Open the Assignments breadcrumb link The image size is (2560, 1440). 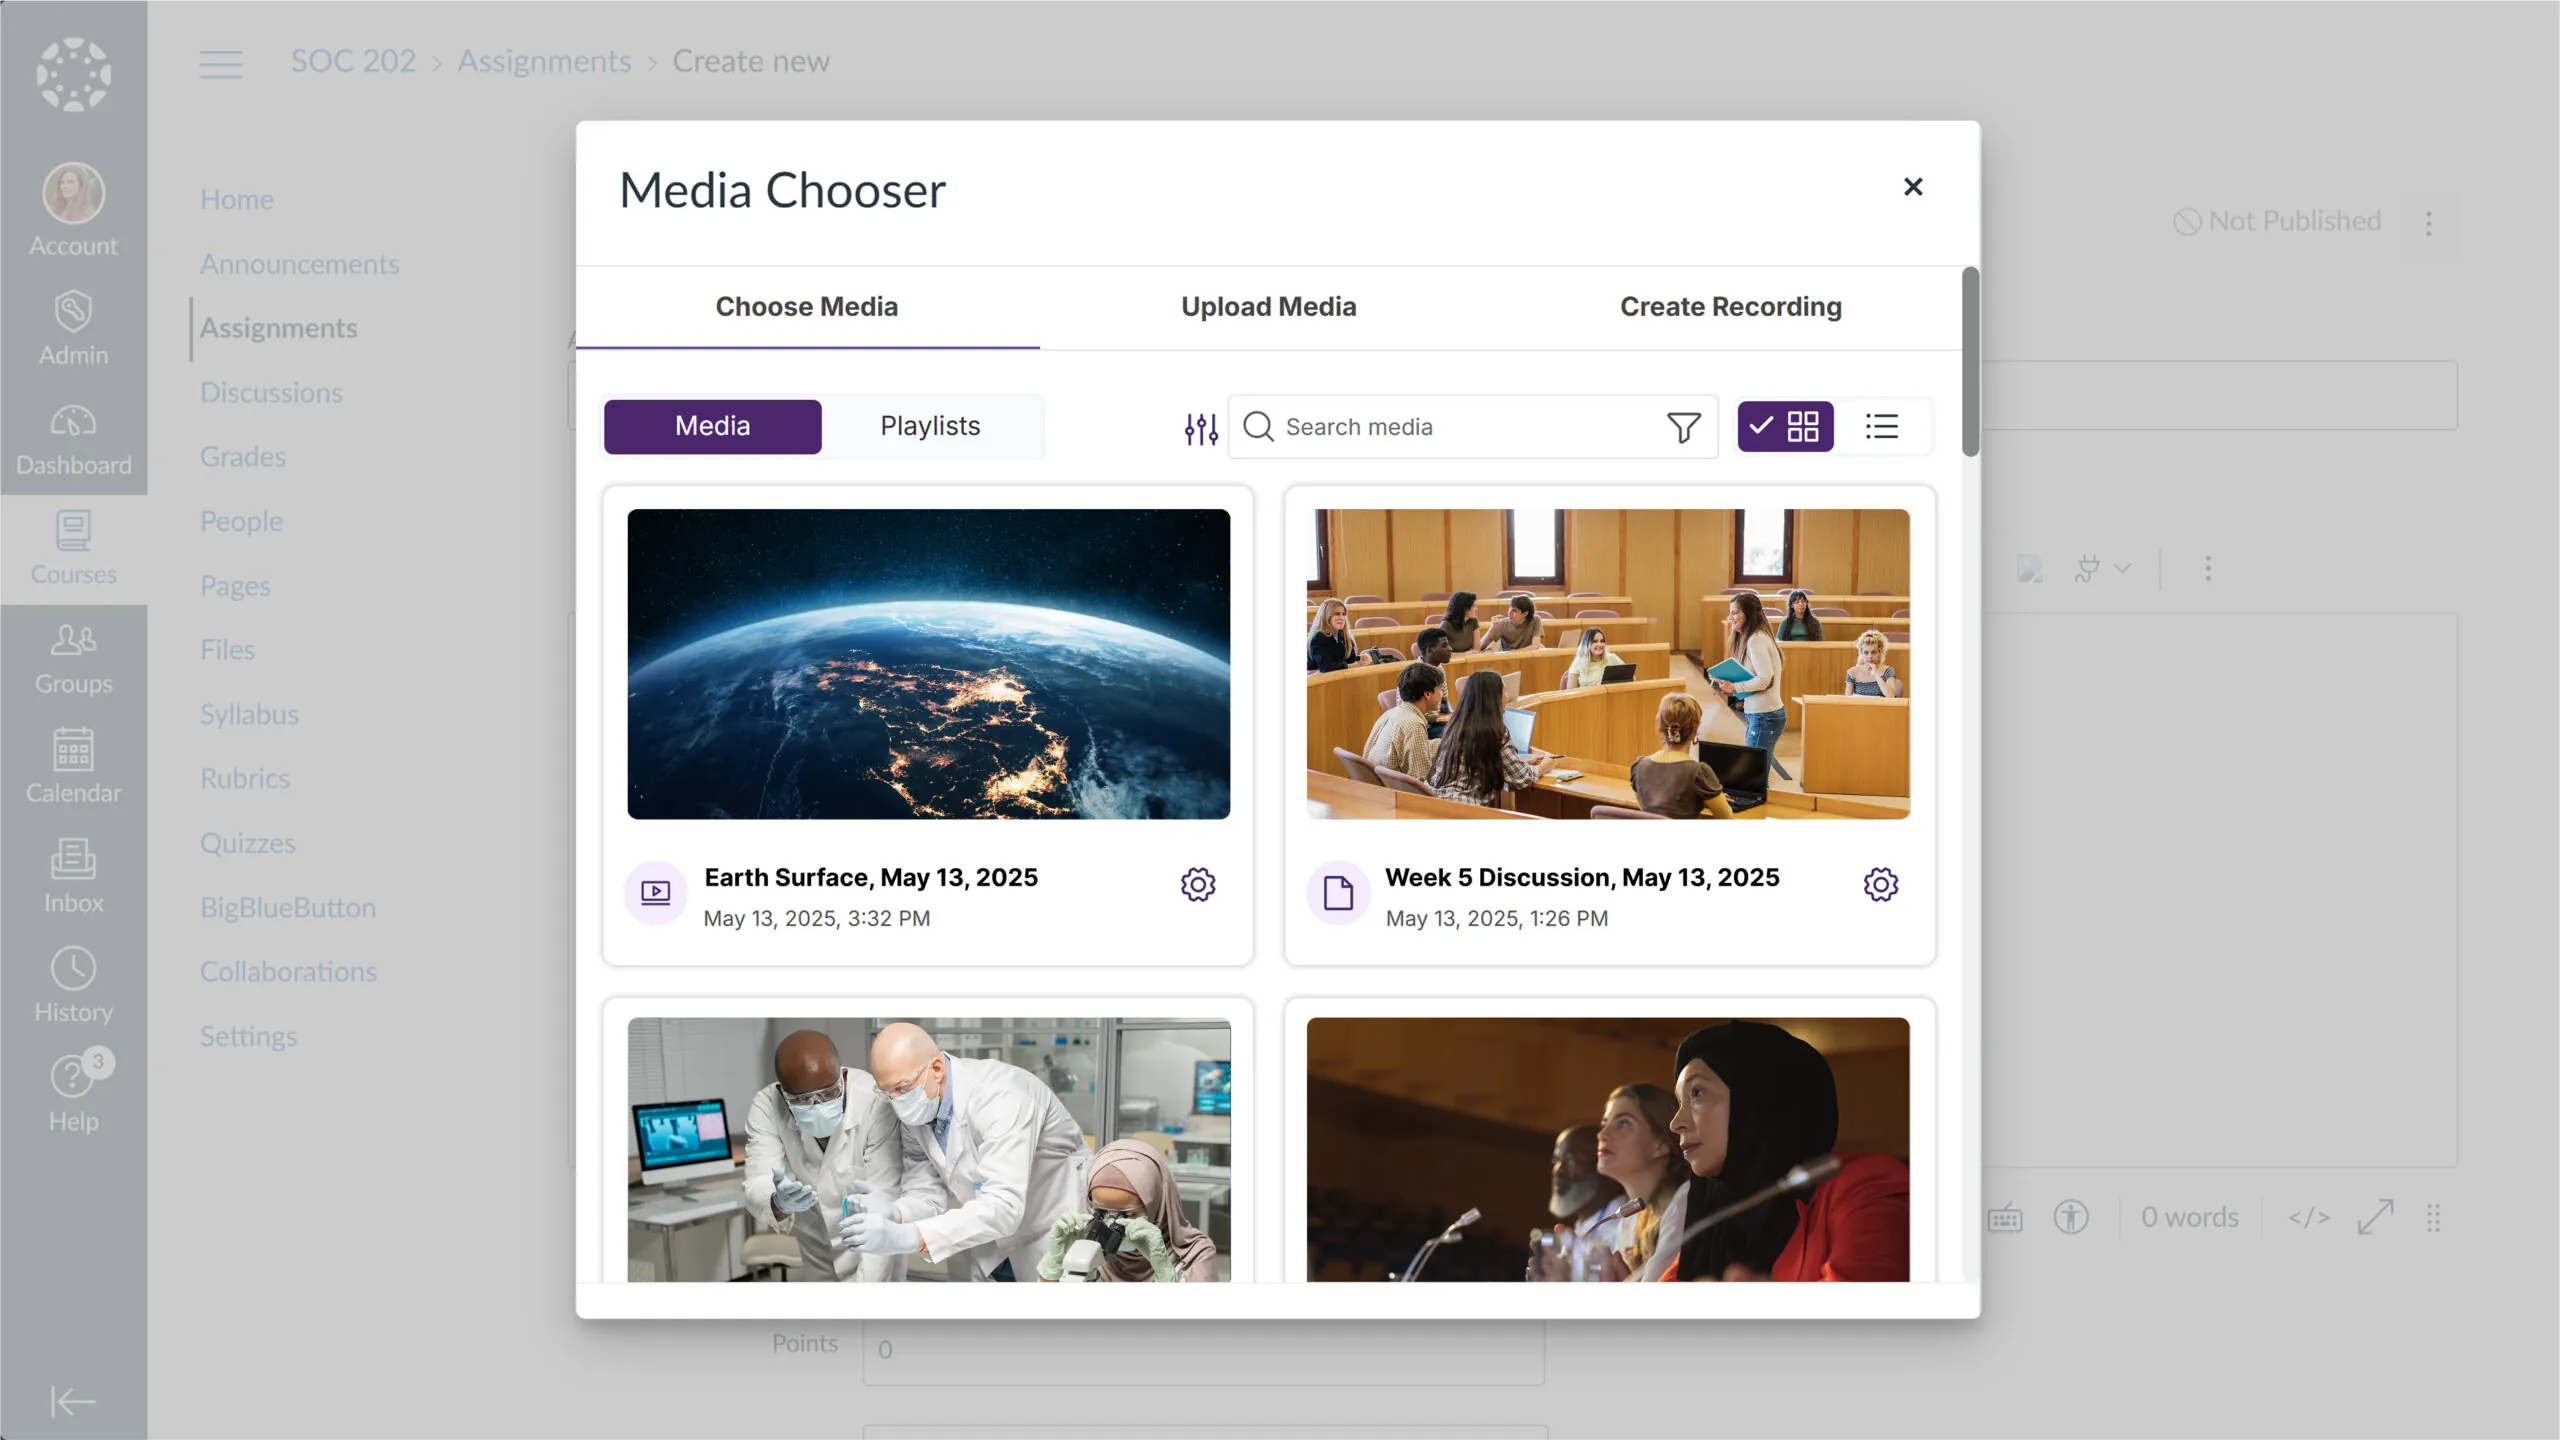click(x=544, y=62)
